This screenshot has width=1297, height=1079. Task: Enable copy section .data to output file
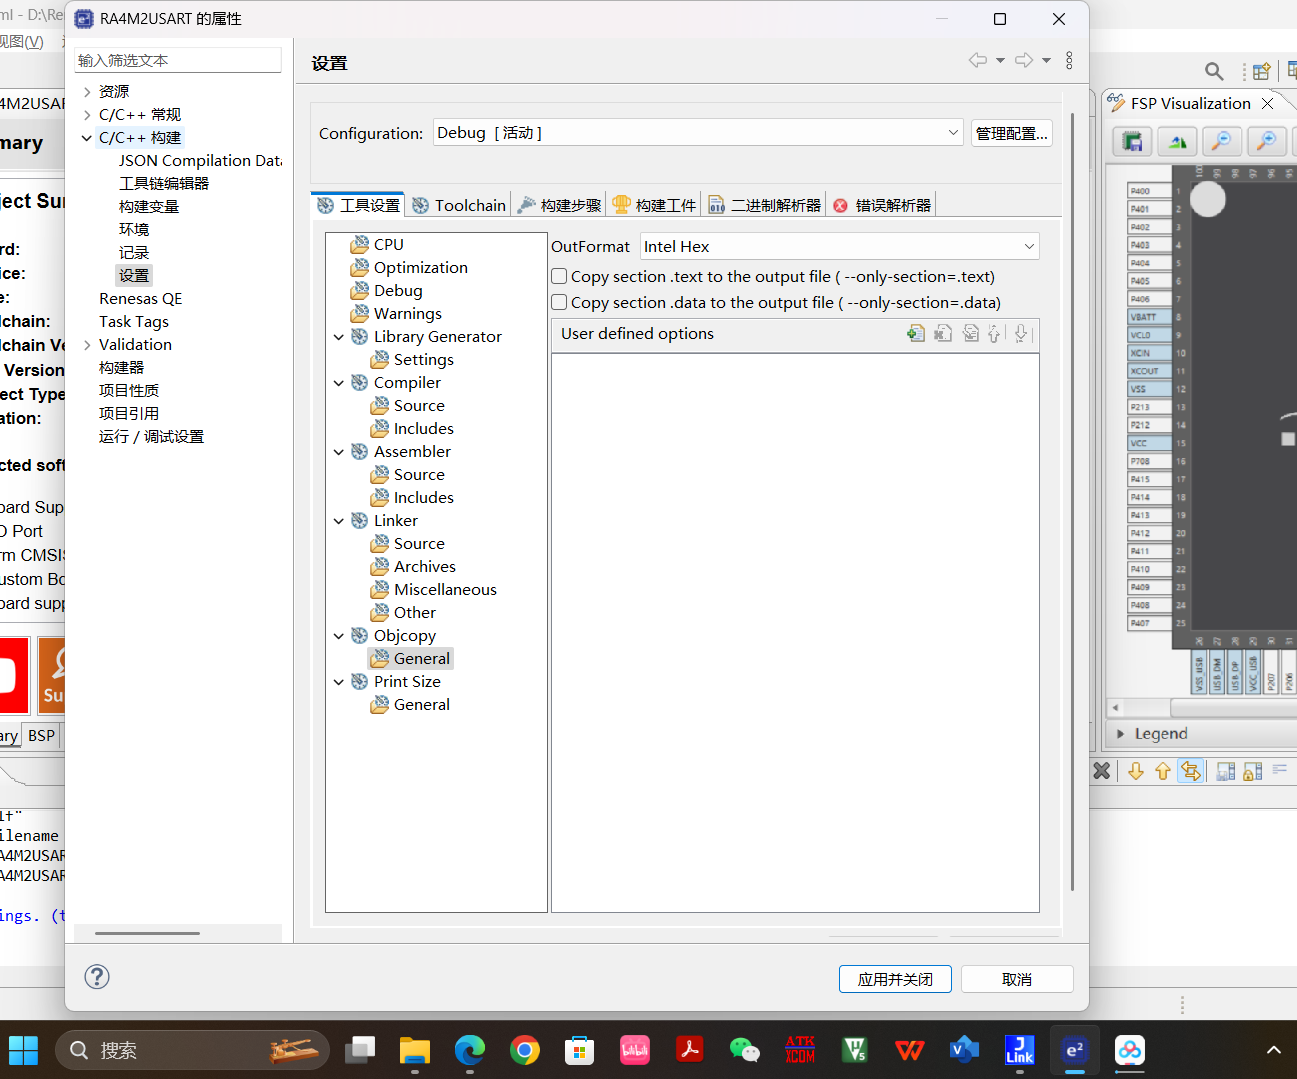560,302
